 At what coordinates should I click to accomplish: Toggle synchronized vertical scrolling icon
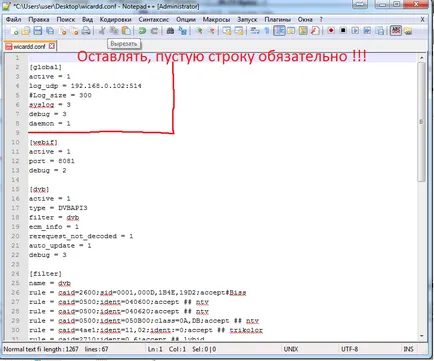pos(227,31)
